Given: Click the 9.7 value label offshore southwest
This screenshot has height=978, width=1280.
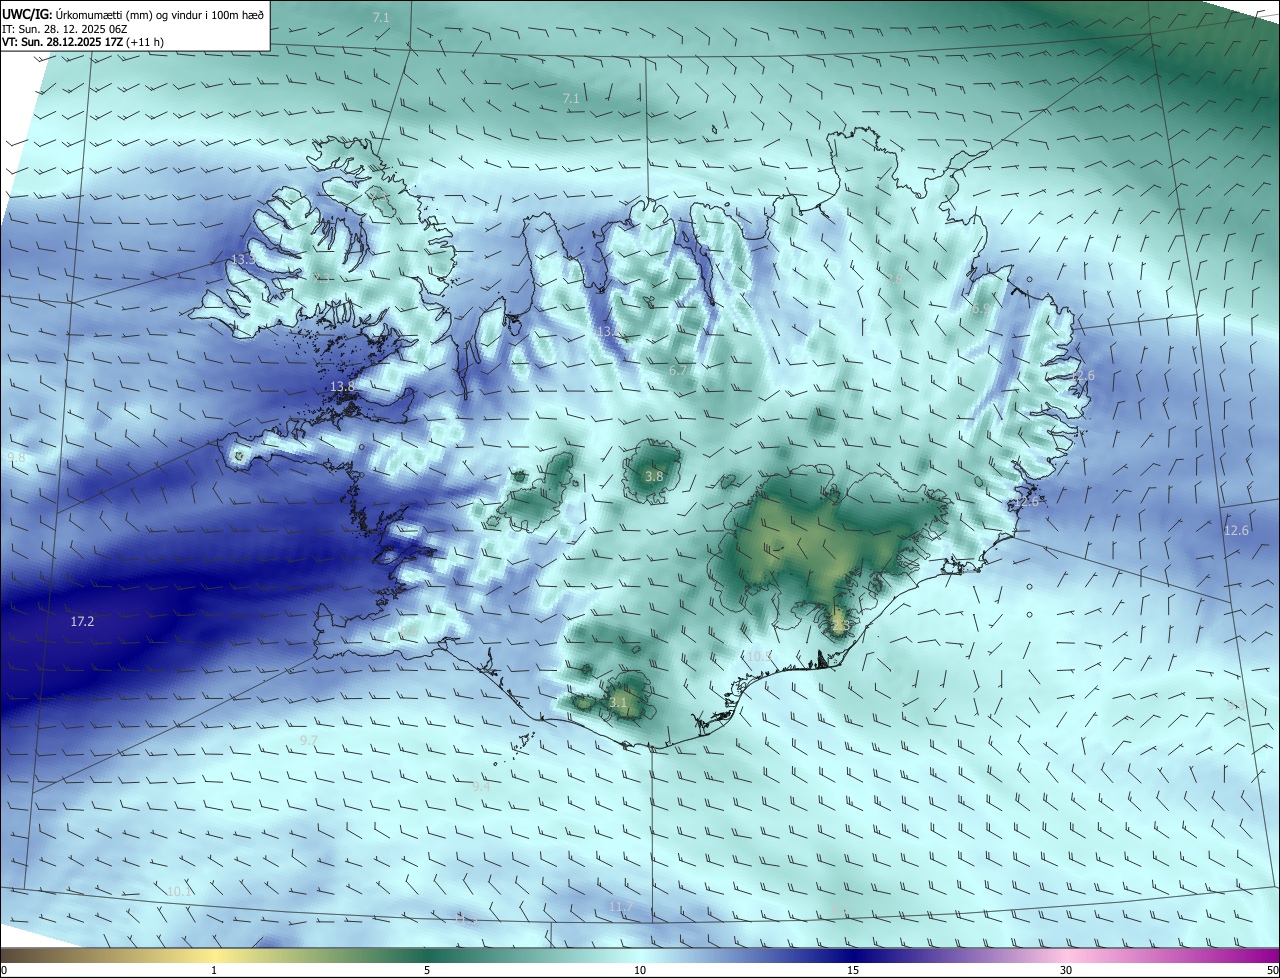Looking at the screenshot, I should [x=309, y=740].
